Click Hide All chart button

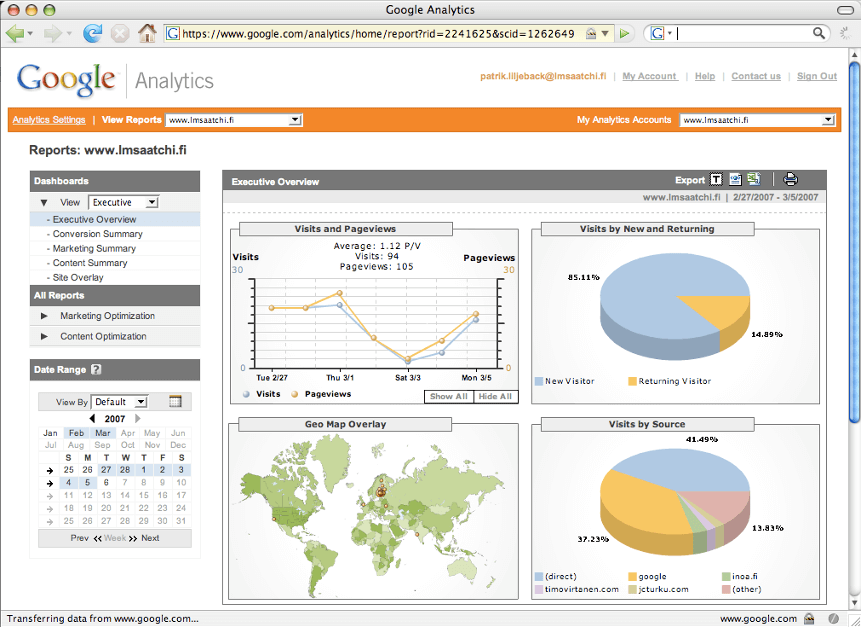click(495, 396)
